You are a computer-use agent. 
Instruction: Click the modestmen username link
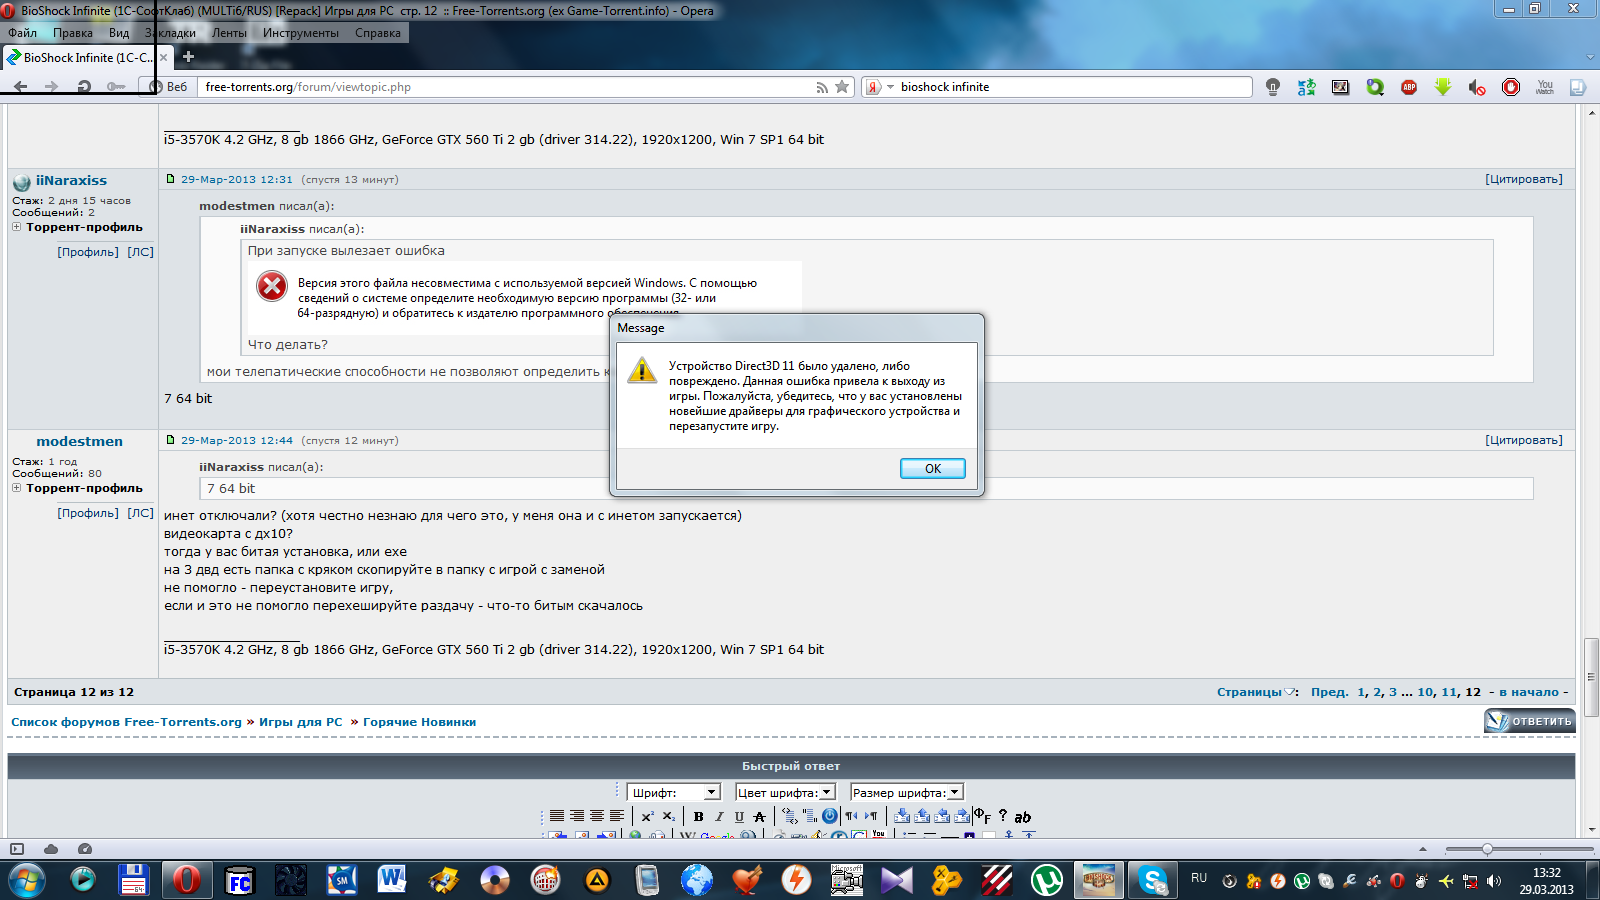pyautogui.click(x=80, y=441)
